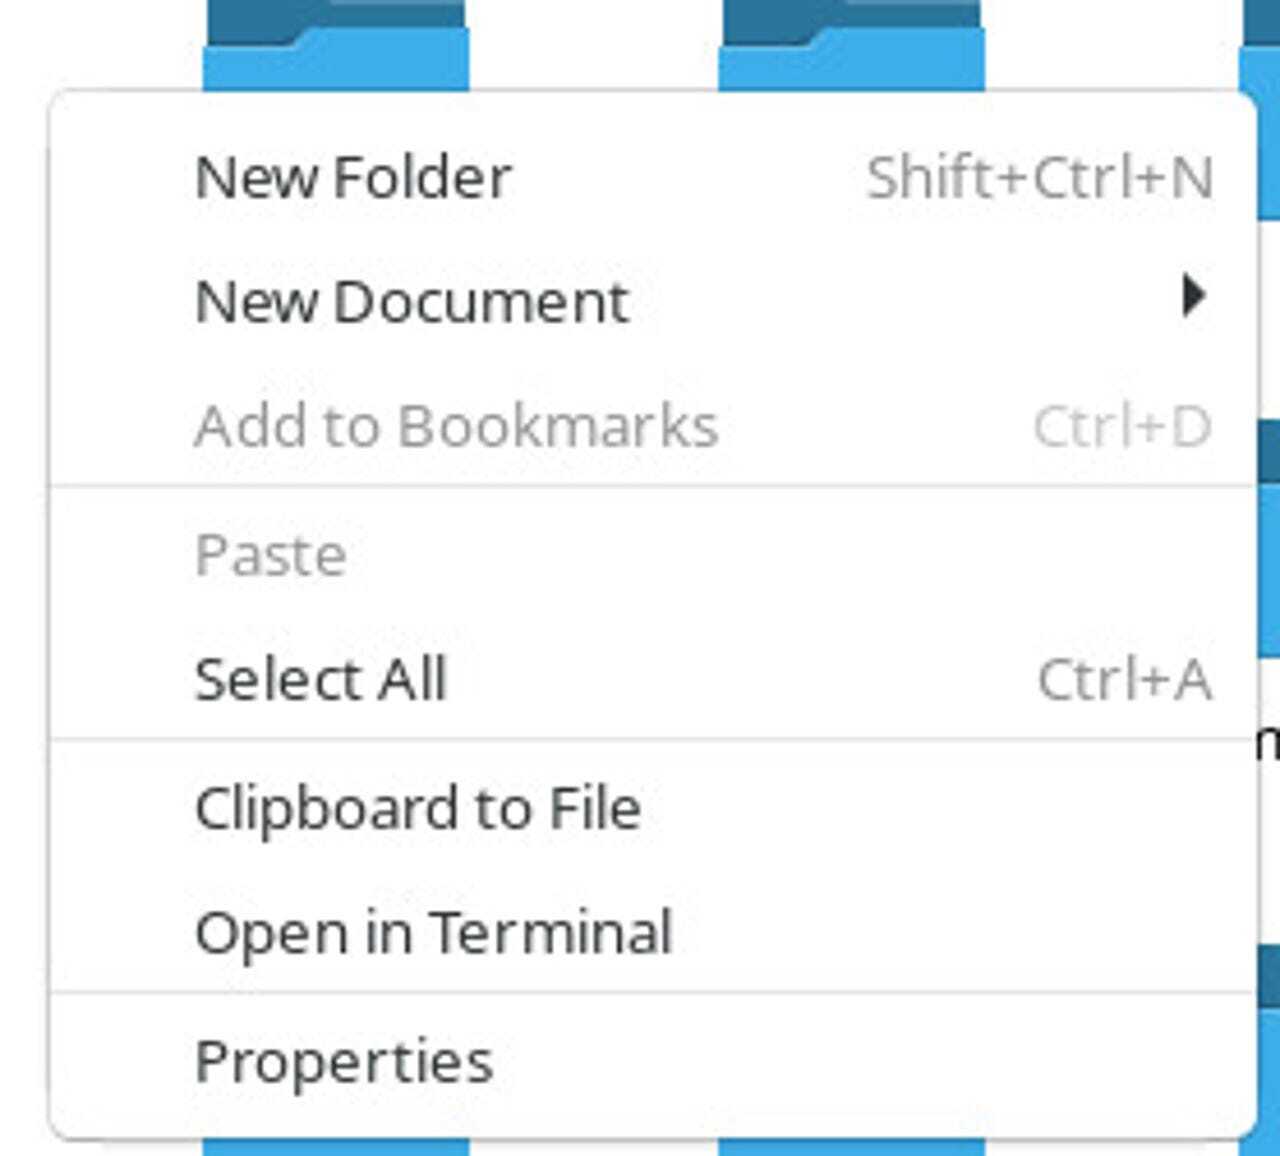This screenshot has height=1156, width=1280.
Task: Select the folder icon beneath the menu's bottom center
Action: (851, 1147)
